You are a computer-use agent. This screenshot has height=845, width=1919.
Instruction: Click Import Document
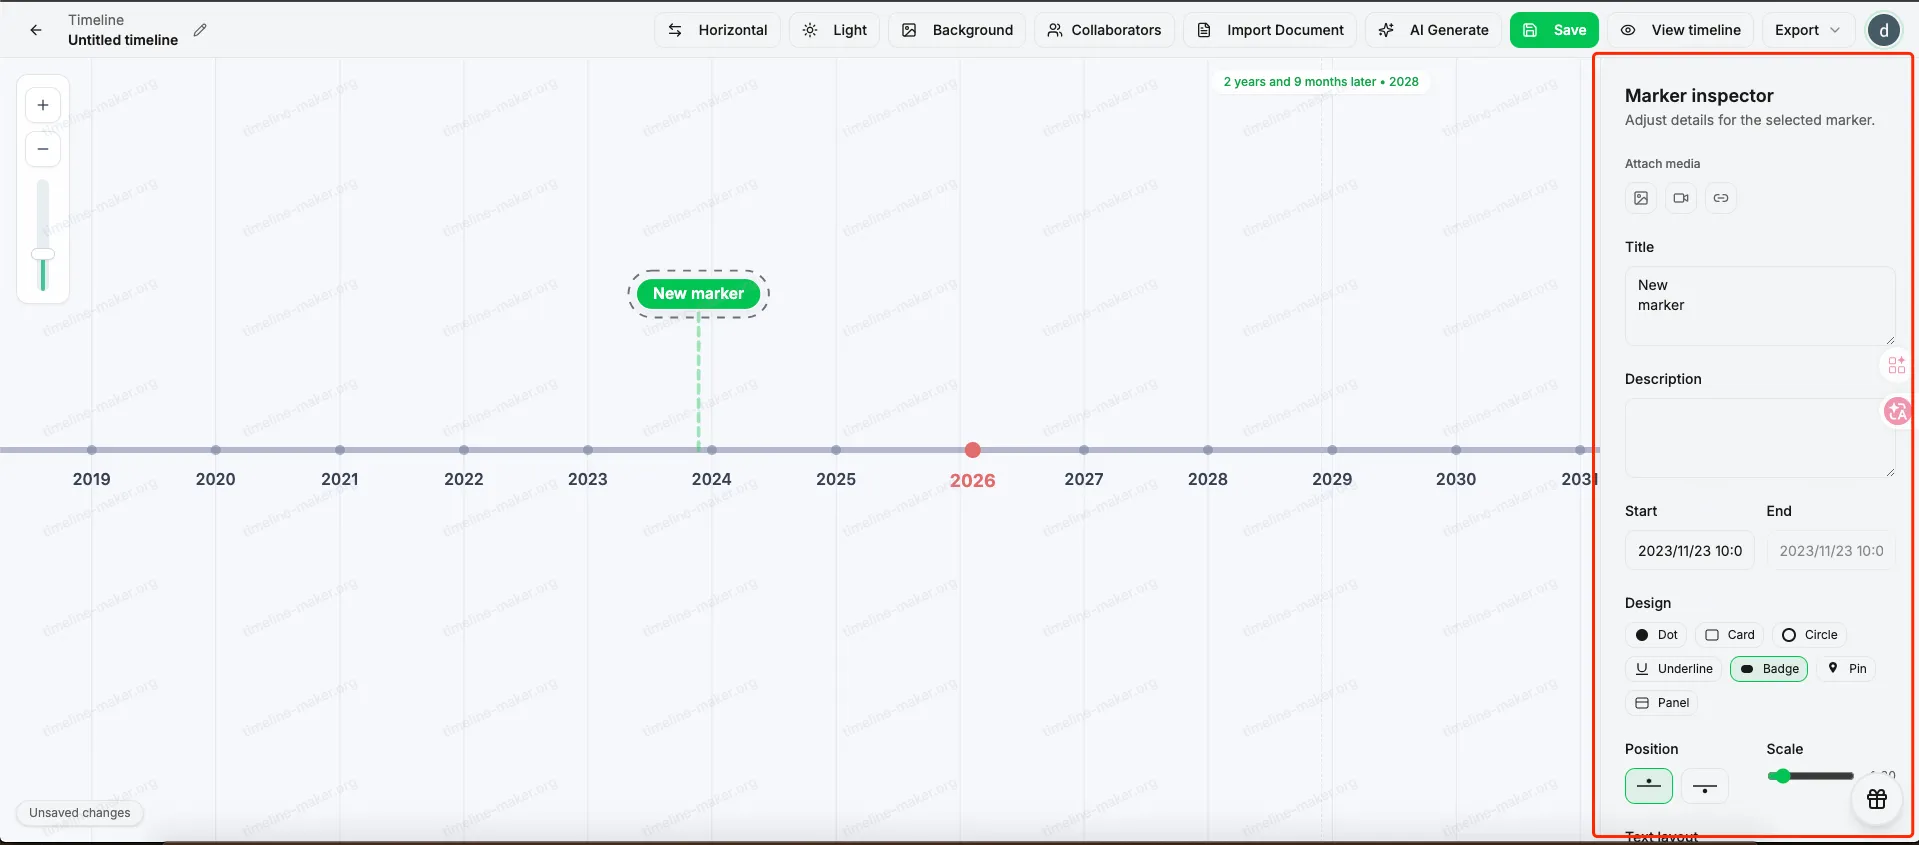1270,30
